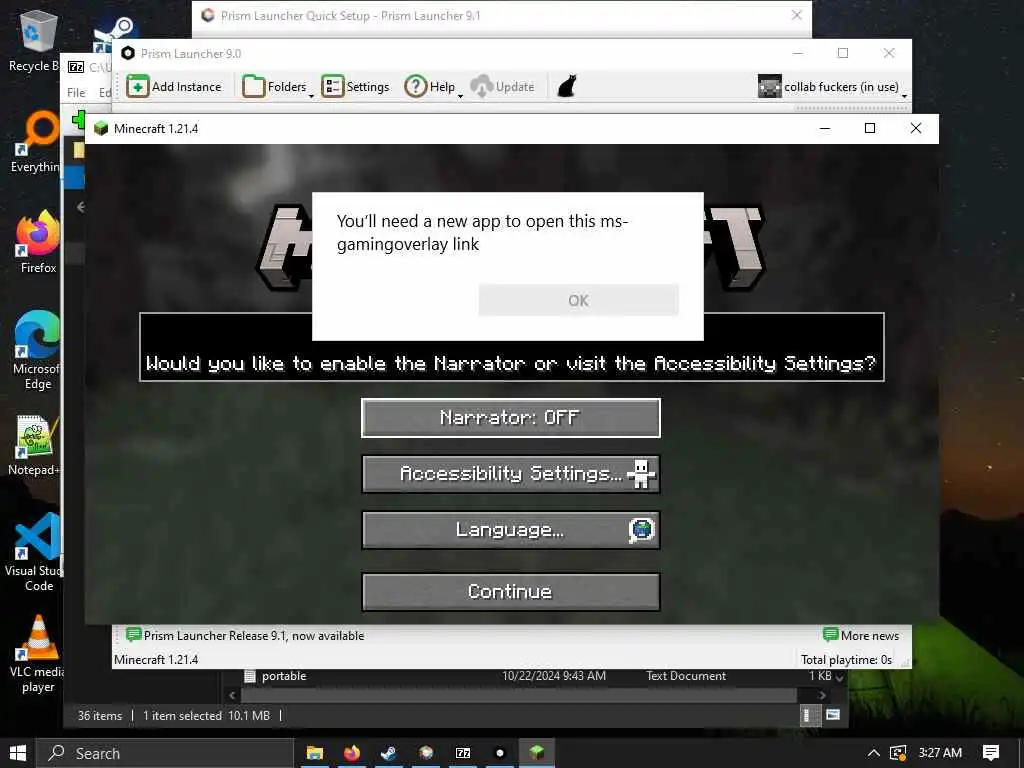Image resolution: width=1024 pixels, height=768 pixels.
Task: Open File Explorer from the taskbar
Action: [314, 753]
